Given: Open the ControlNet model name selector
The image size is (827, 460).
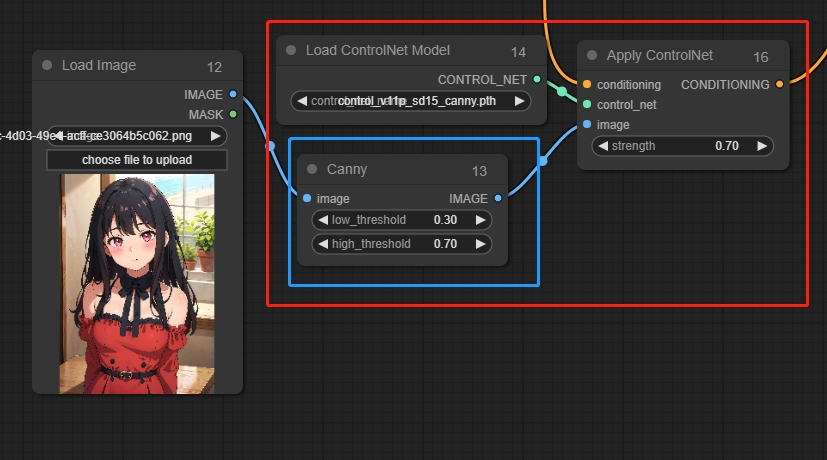Looking at the screenshot, I should pos(410,101).
